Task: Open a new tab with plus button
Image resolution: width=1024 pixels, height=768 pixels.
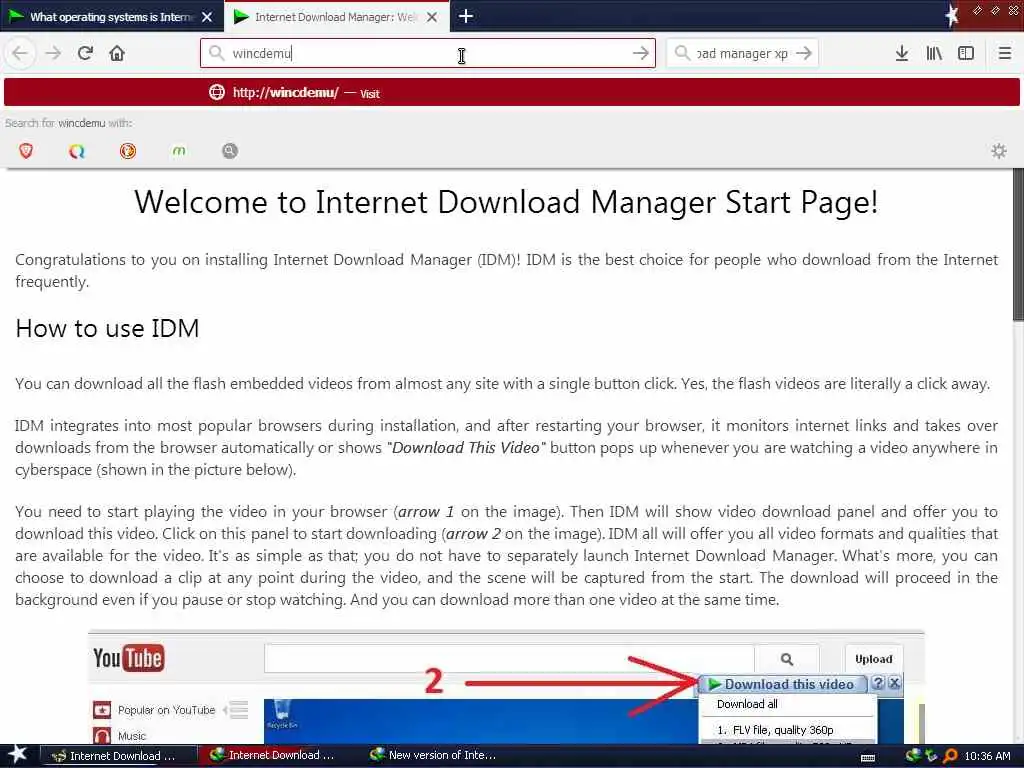Action: 466,16
